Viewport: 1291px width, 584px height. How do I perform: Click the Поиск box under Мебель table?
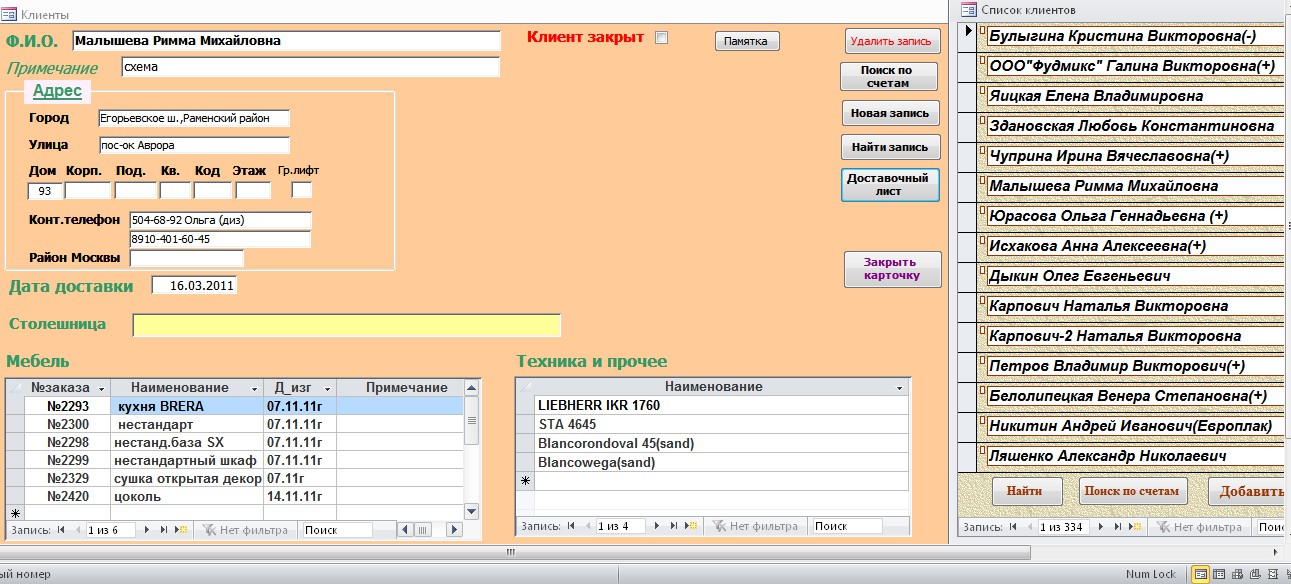tap(337, 530)
